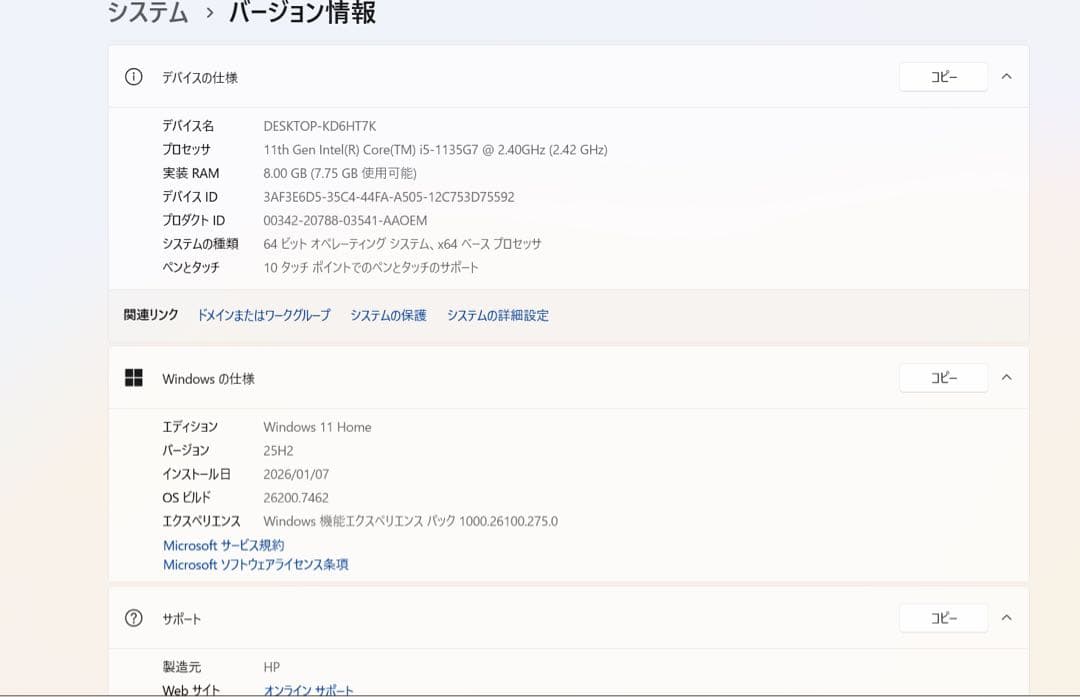This screenshot has width=1080, height=697.
Task: Select pen and touch 10 タッチ ポイント value
Action: tap(371, 267)
